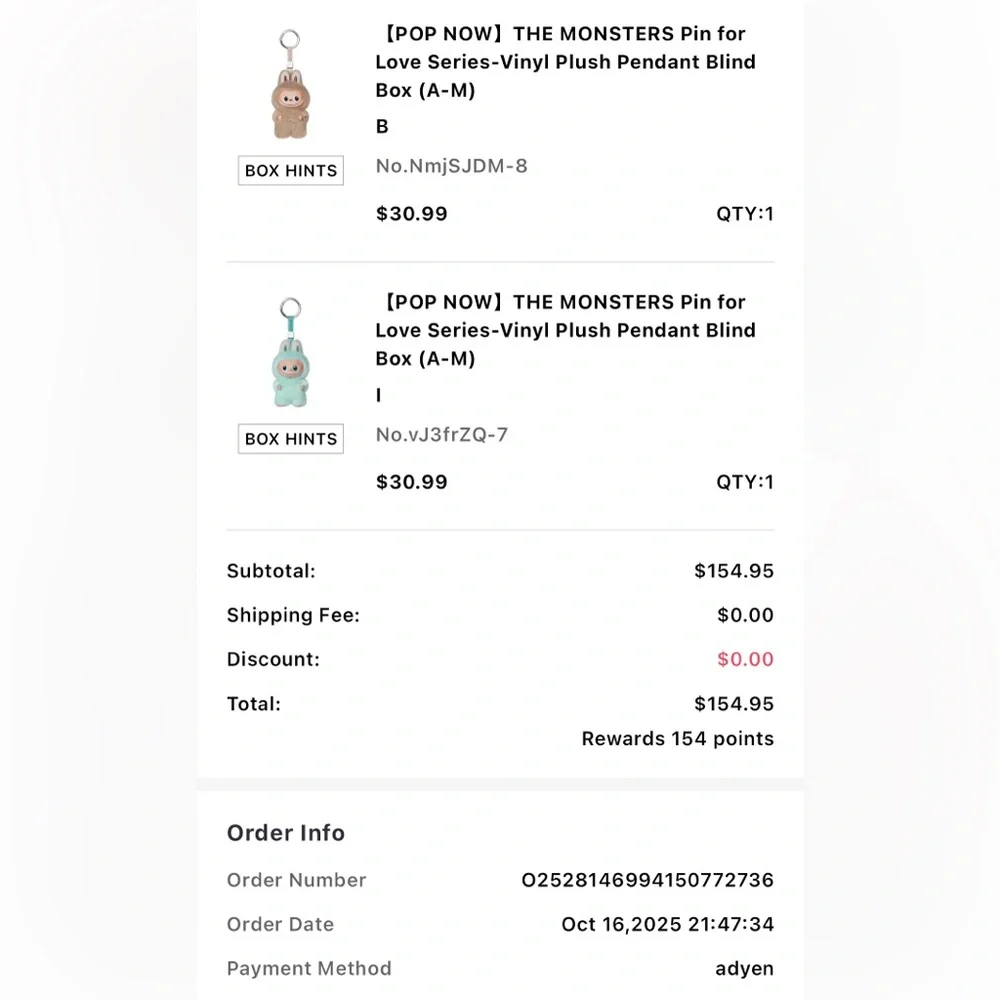Click BOX HINTS under brown pendant
Viewport: 1000px width, 1000px height.
click(291, 171)
